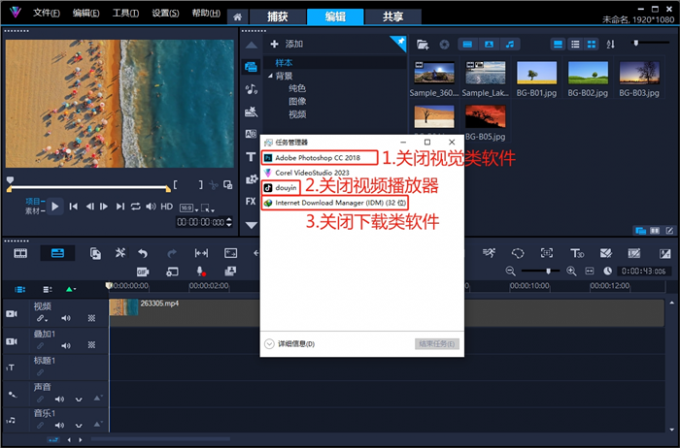Viewport: 680px width, 448px height.
Task: Redo the last action
Action: (172, 253)
